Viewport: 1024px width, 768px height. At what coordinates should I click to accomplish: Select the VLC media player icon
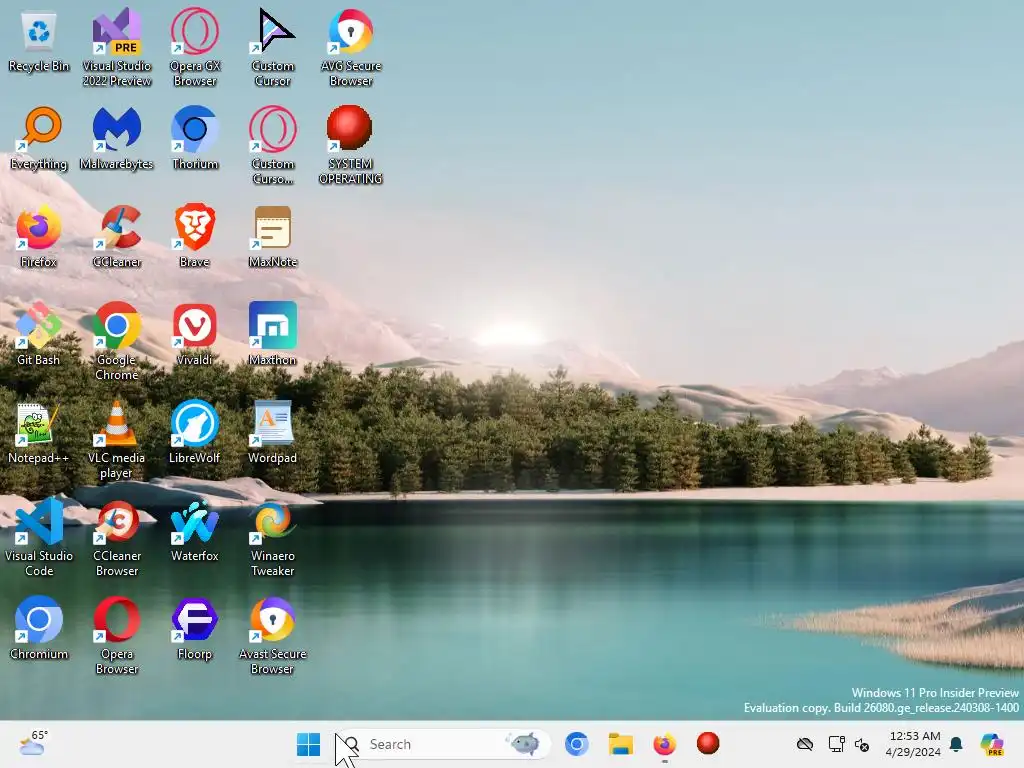pos(117,439)
